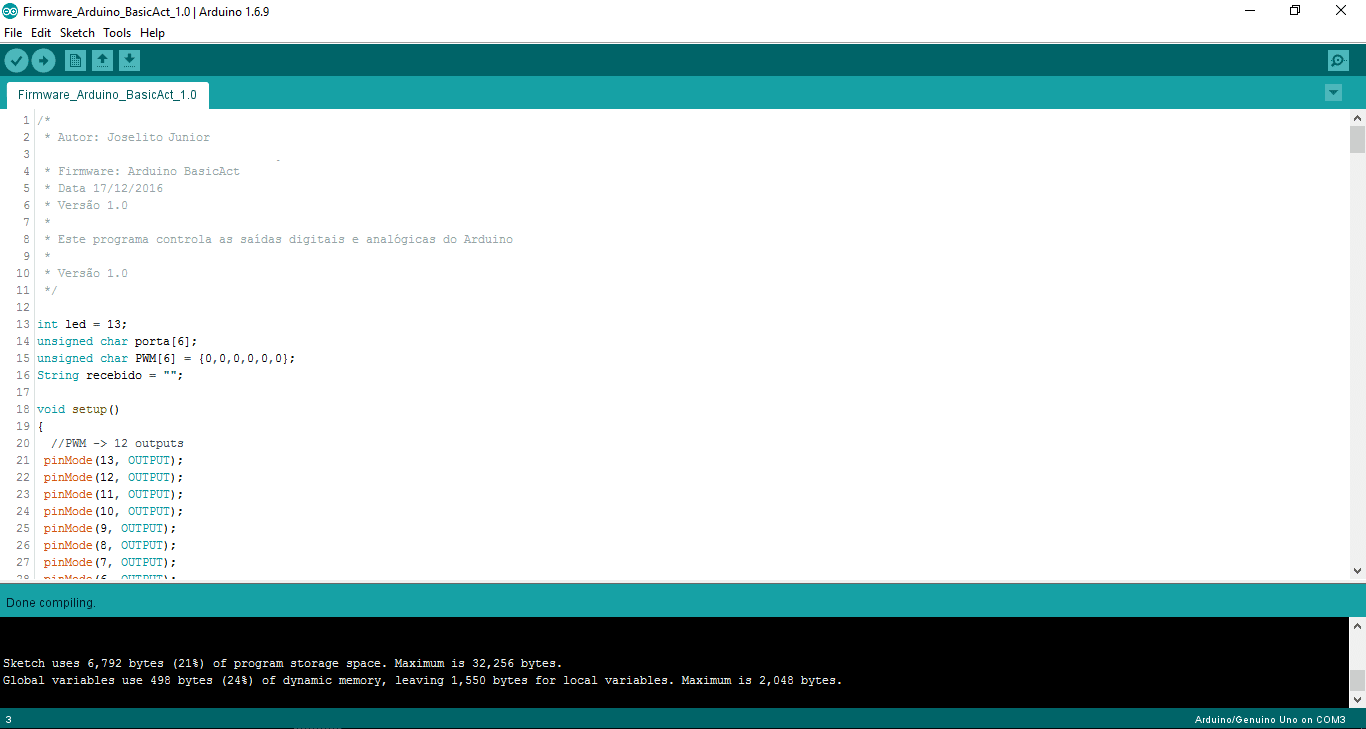Click the Arduino logo in title bar

pos(10,11)
